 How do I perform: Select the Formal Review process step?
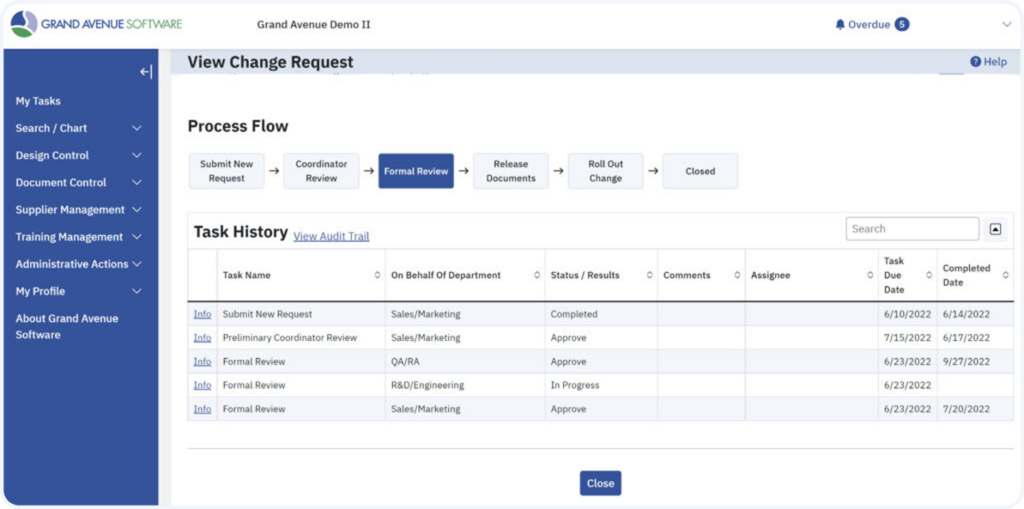click(416, 171)
